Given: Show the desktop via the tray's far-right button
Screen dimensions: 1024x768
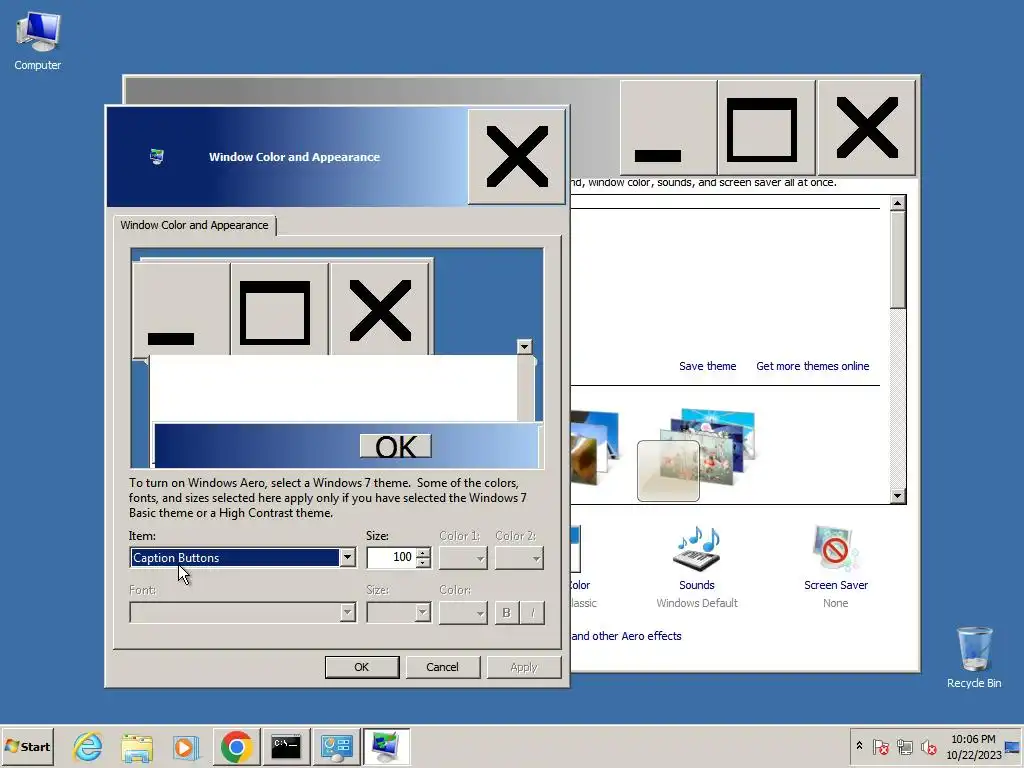Looking at the screenshot, I should [x=1013, y=746].
